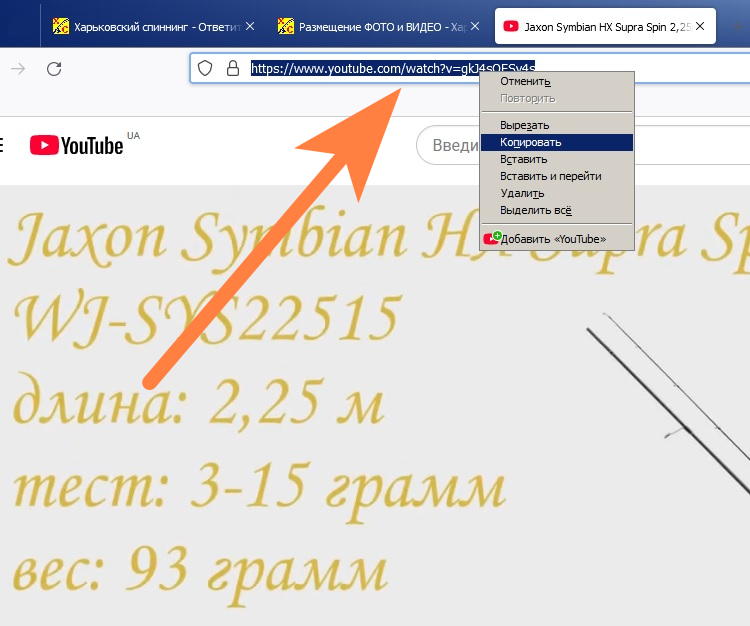Click the selected YouTube URL in address bar
The image size is (750, 626).
393,68
